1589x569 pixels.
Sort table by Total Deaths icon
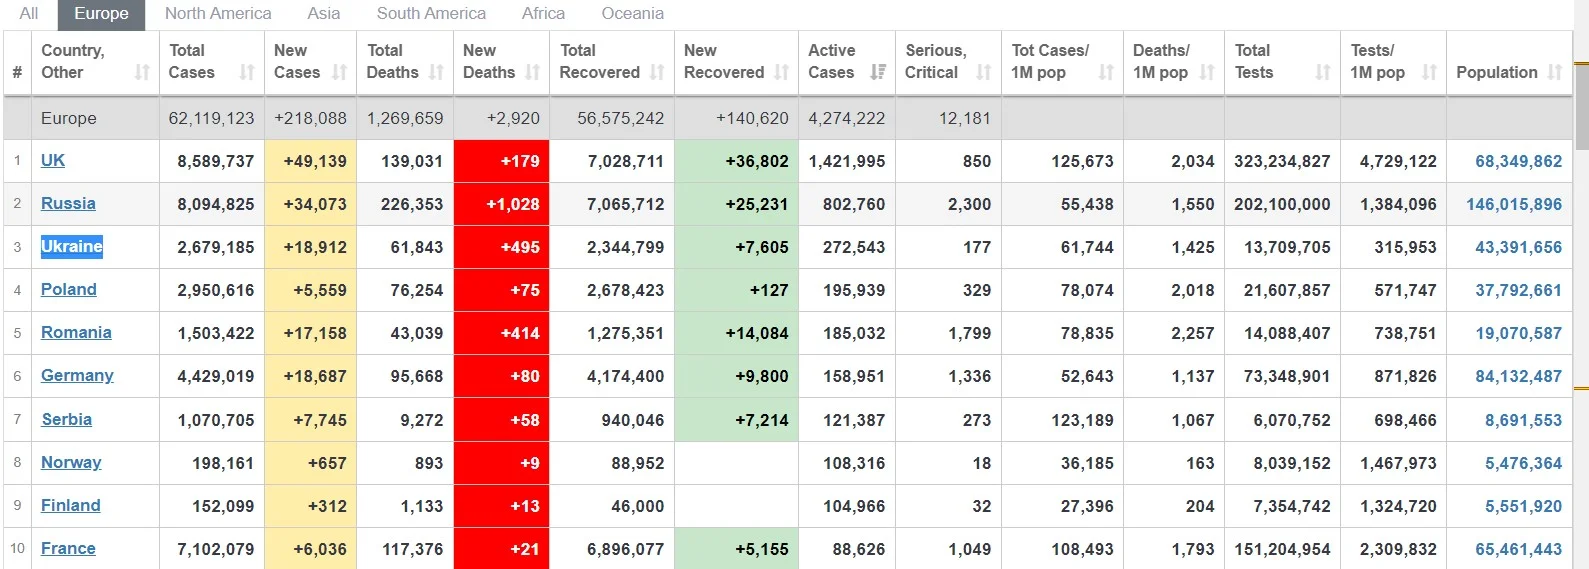436,72
